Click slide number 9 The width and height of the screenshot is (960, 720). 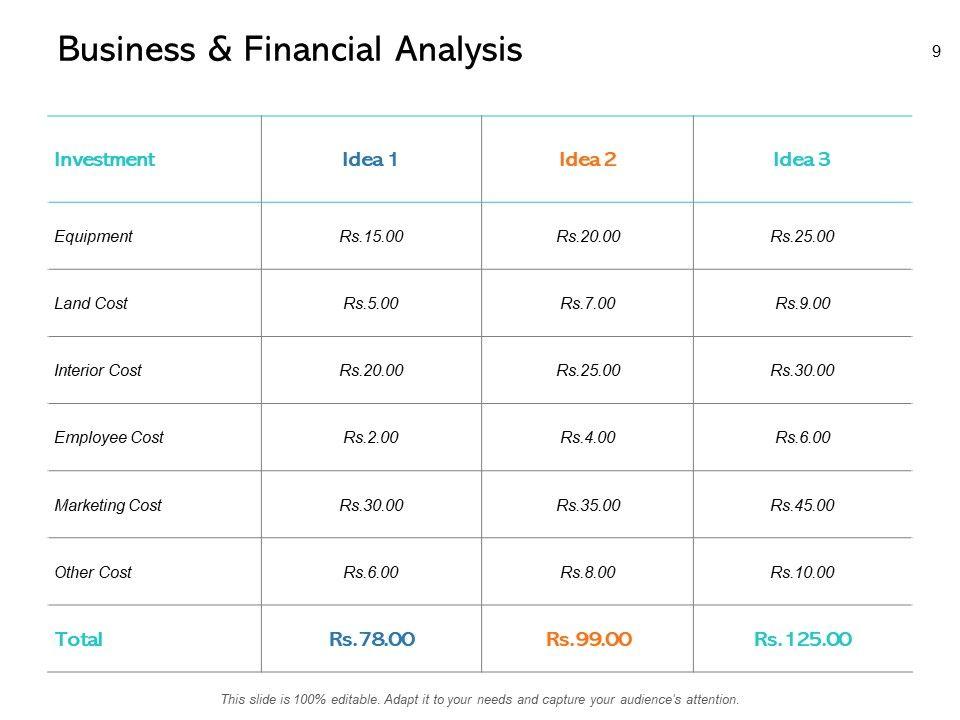click(x=936, y=52)
